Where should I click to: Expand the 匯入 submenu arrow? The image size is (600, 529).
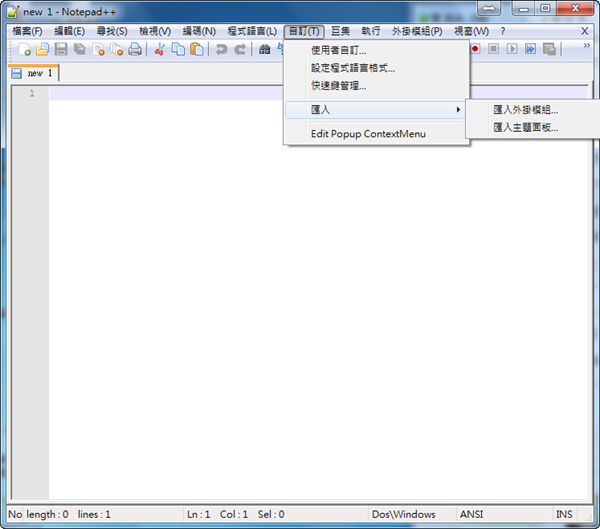tap(458, 110)
